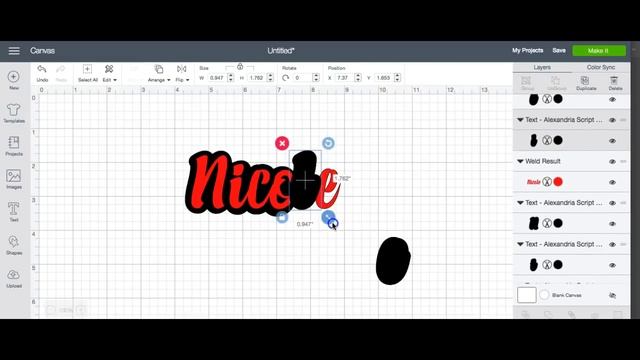
Task: Toggle the size aspect-ratio lock icon
Action: [x=240, y=67]
